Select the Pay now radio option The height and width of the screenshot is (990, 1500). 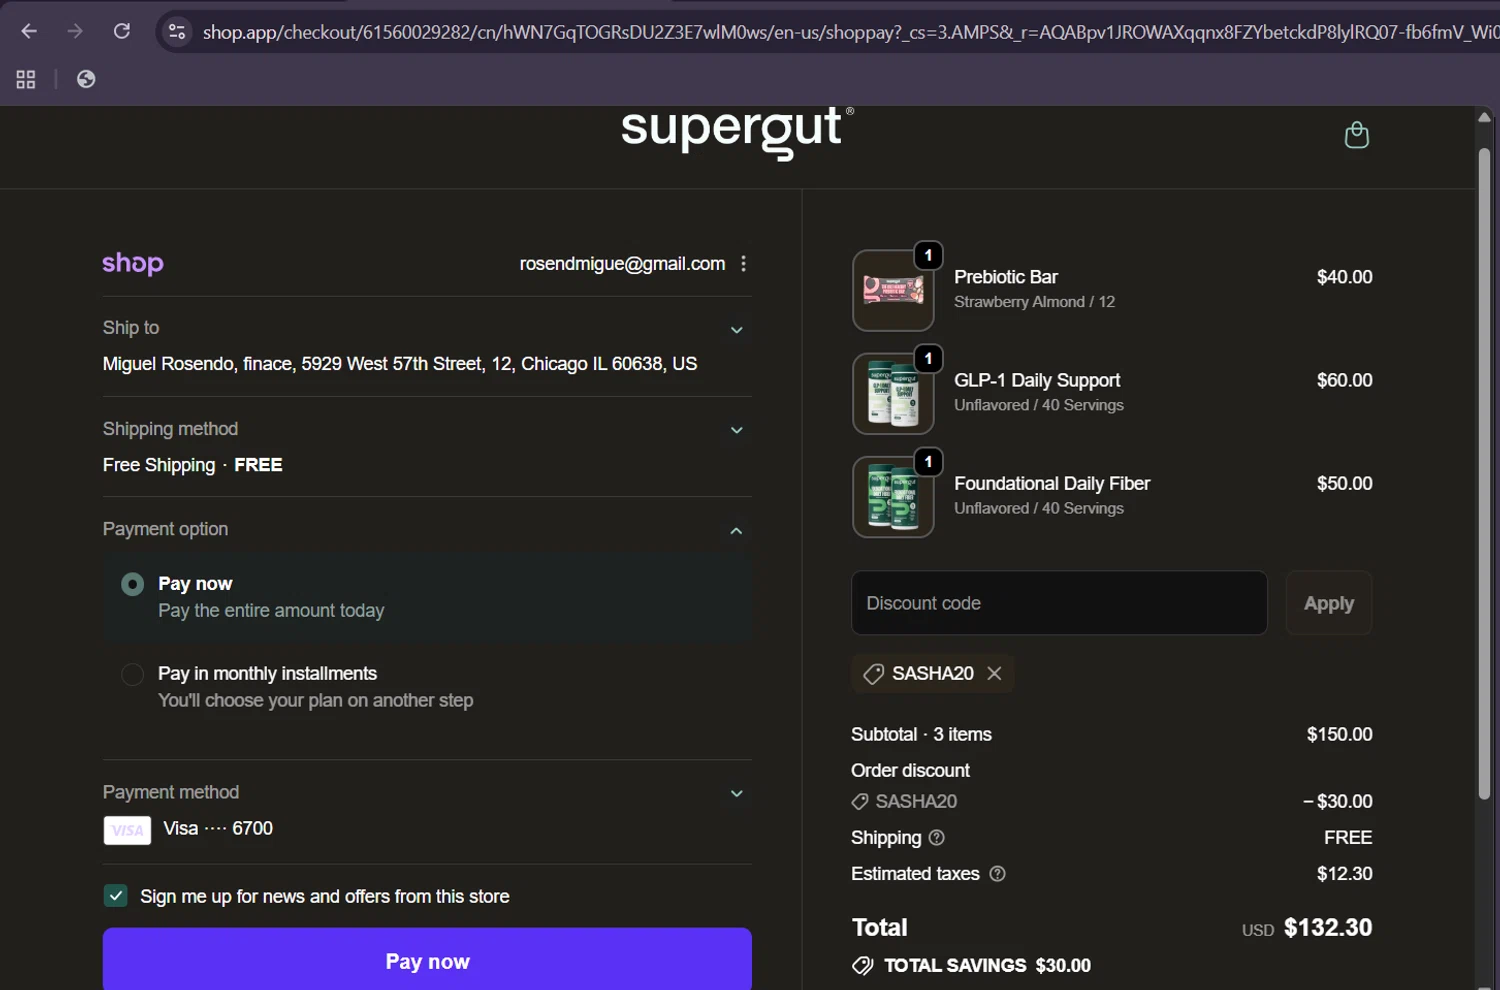click(132, 584)
